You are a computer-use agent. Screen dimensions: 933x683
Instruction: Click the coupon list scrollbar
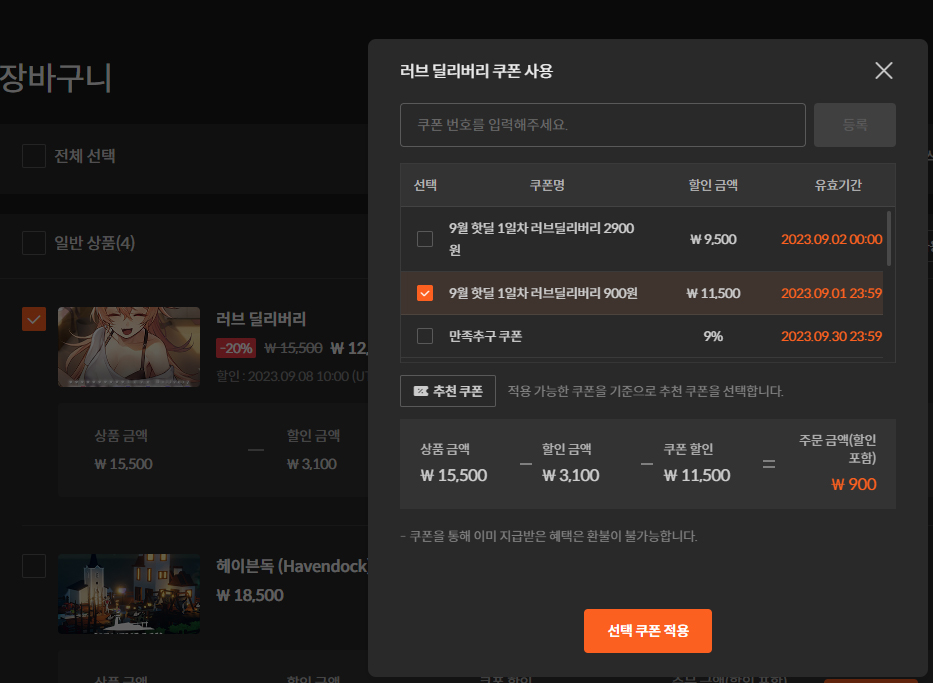[x=889, y=238]
